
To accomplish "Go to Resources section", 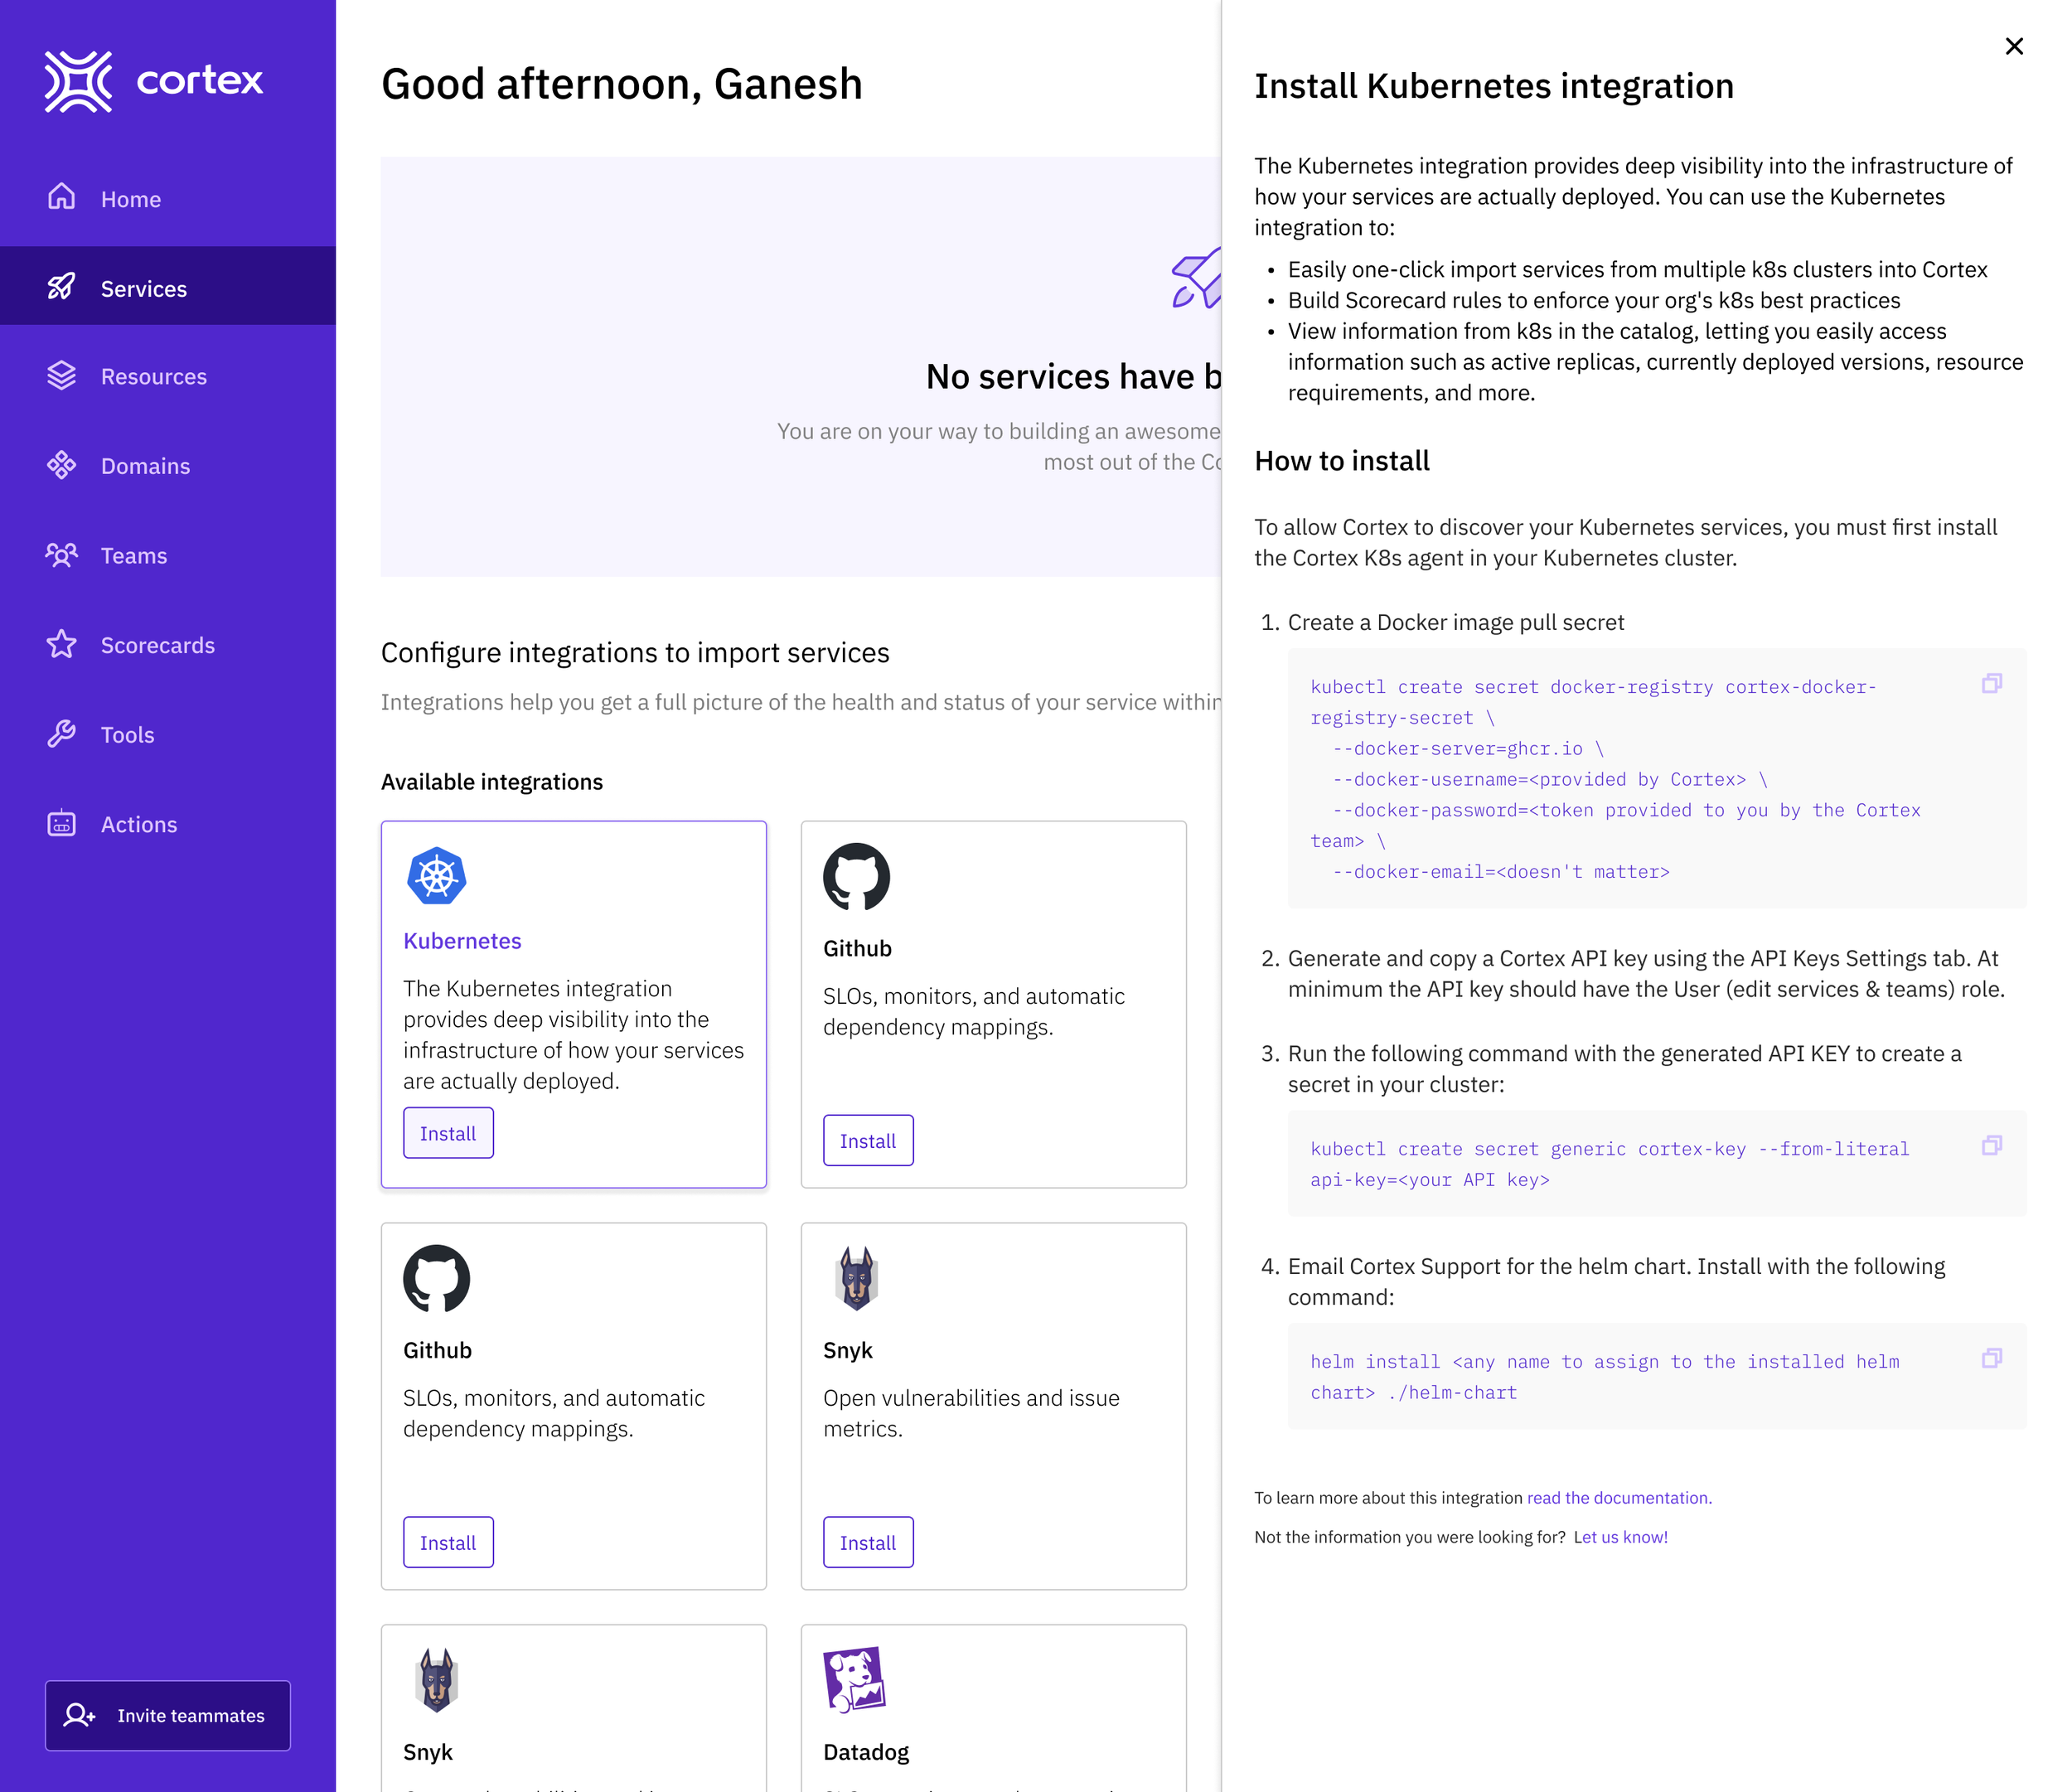I will click(x=154, y=377).
